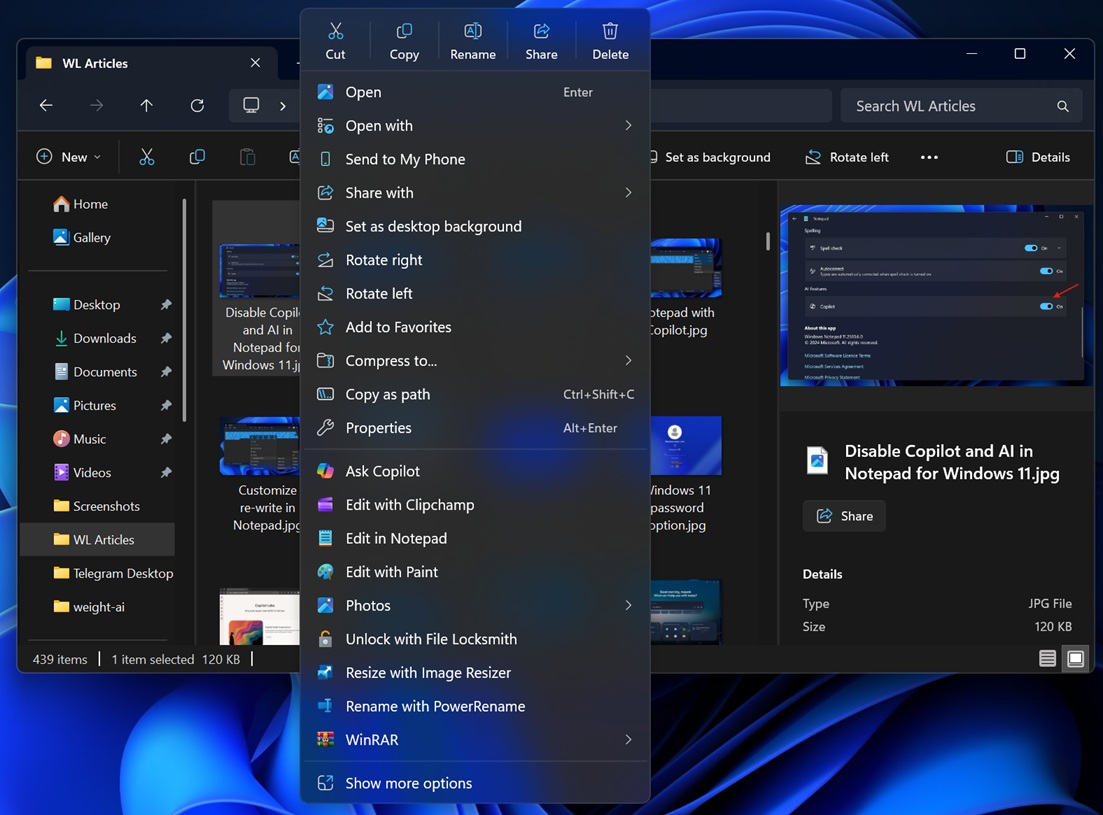Rename the file using the Rename icon
This screenshot has width=1103, height=815.
coord(472,40)
